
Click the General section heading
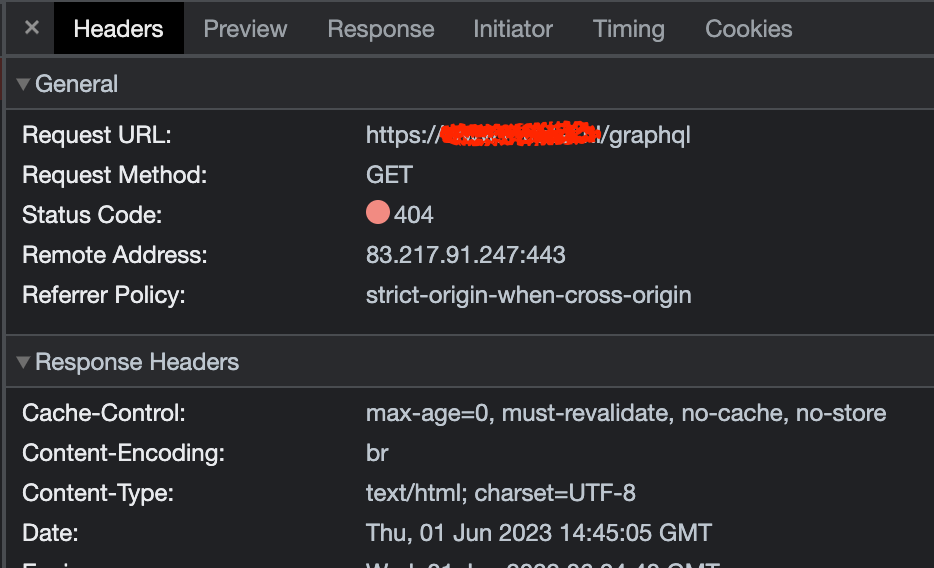coord(76,84)
